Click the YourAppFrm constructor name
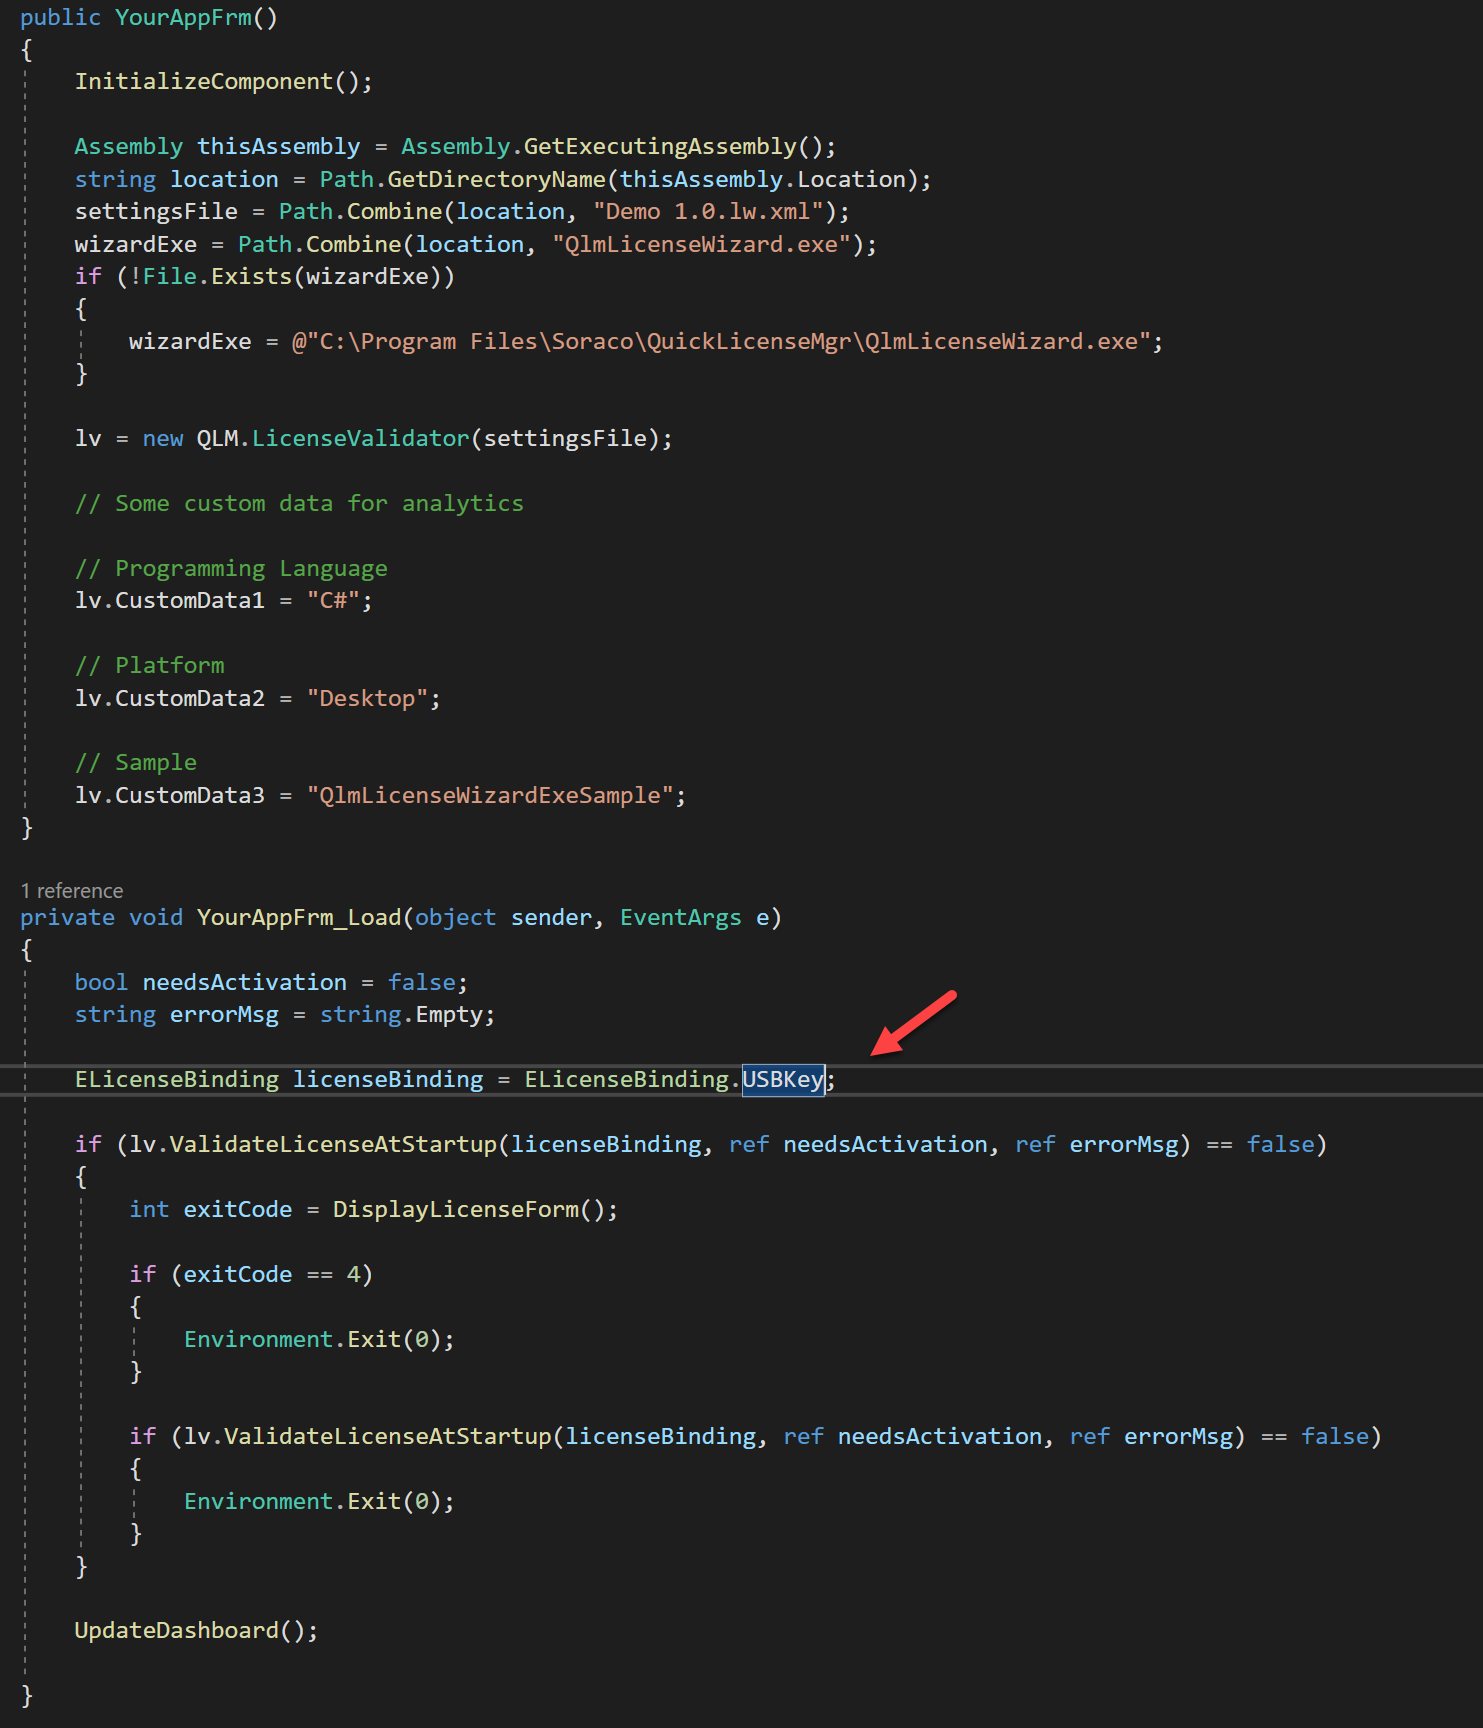1483x1728 pixels. coord(183,17)
